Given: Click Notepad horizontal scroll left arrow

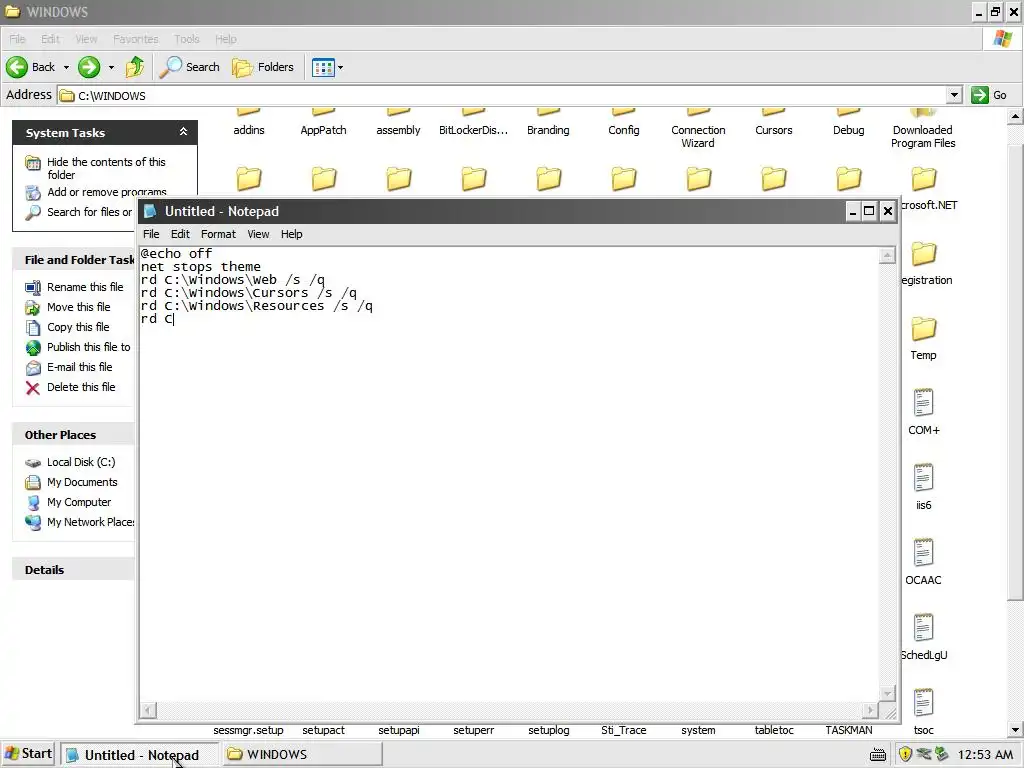Looking at the screenshot, I should (149, 709).
